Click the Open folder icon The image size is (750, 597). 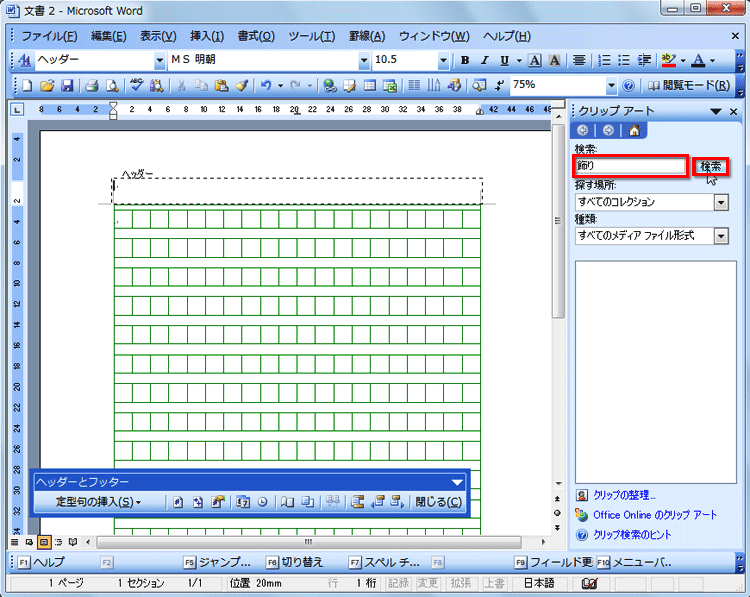point(47,86)
